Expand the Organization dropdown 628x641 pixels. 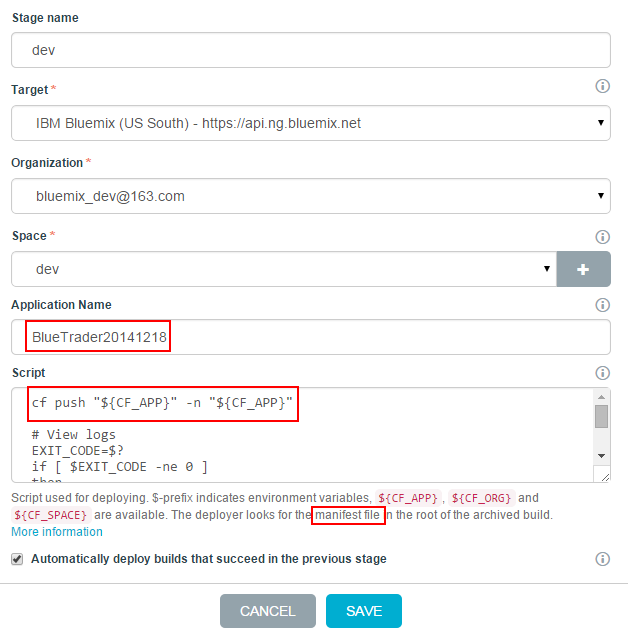coord(310,196)
